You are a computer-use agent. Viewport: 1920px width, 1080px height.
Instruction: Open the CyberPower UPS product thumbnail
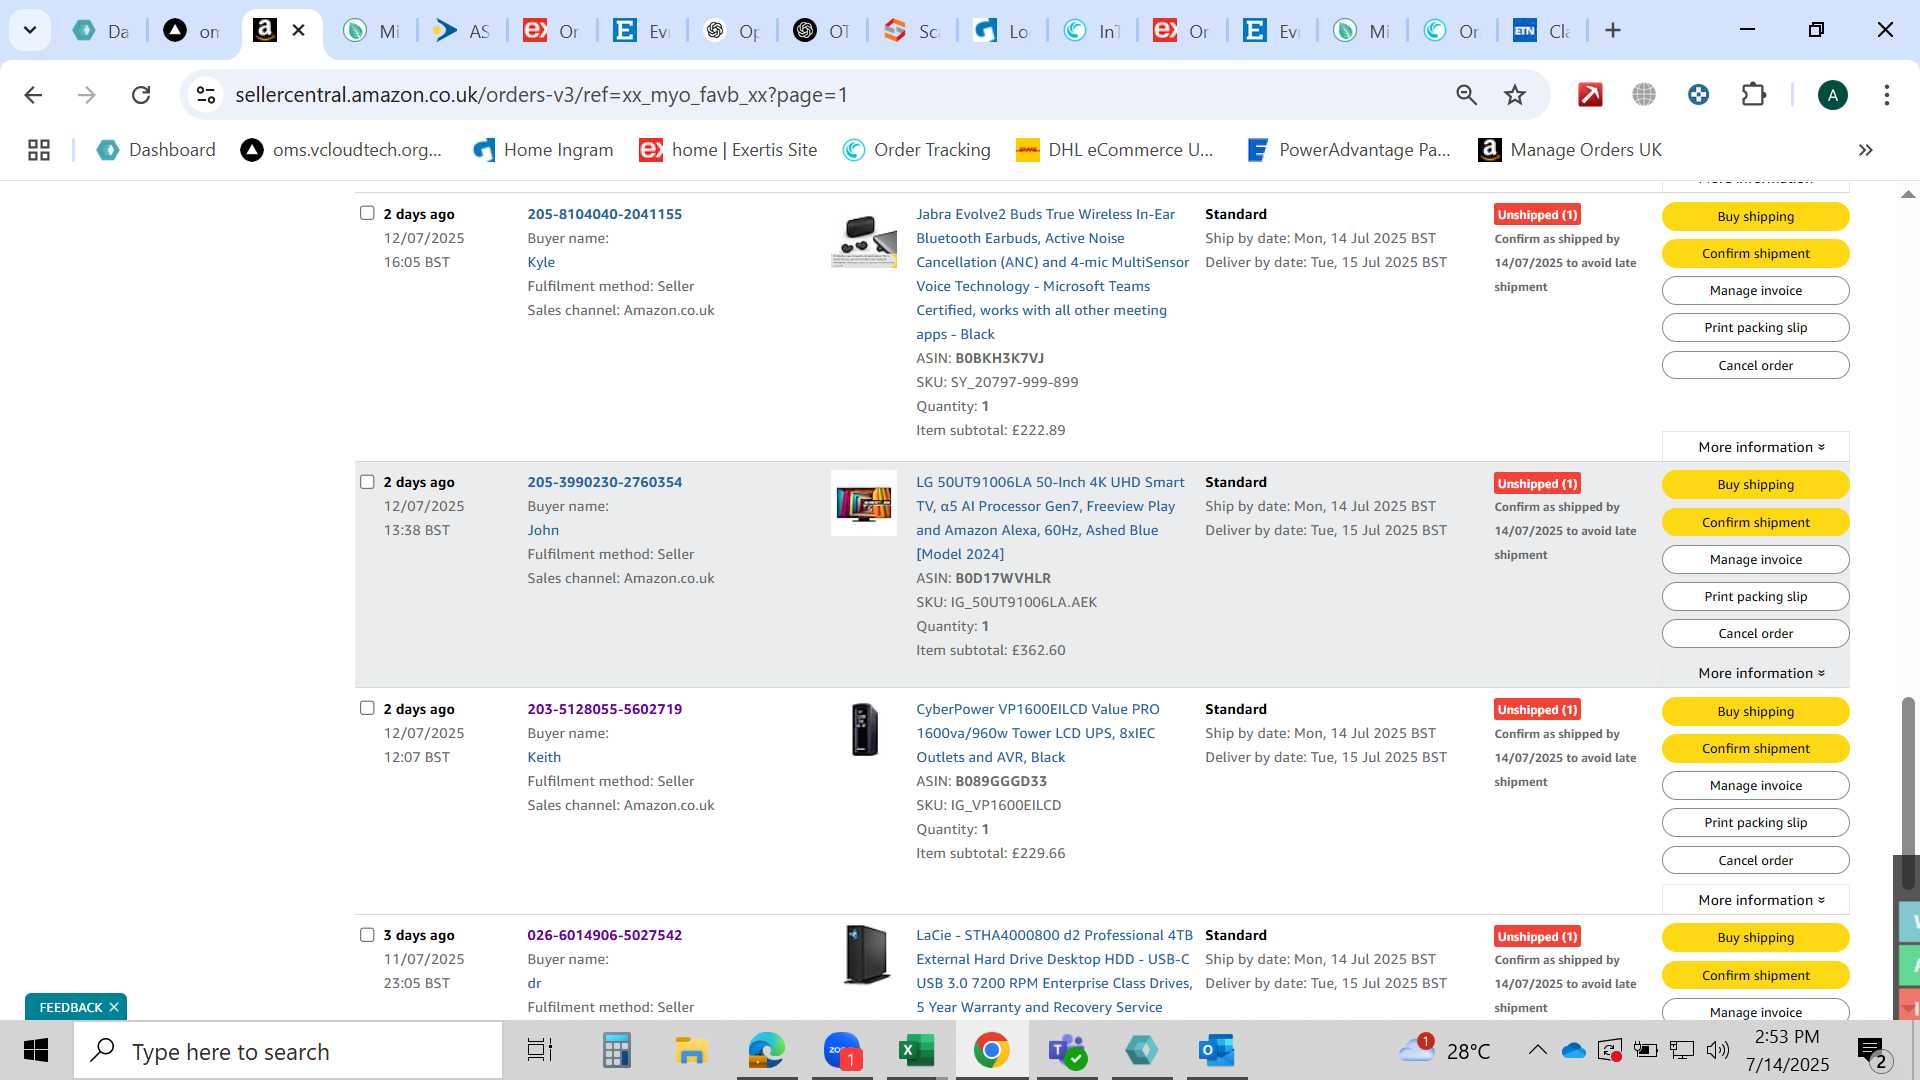[863, 729]
